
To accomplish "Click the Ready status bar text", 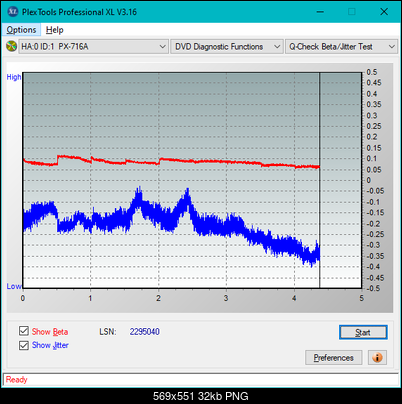I will tap(16, 379).
